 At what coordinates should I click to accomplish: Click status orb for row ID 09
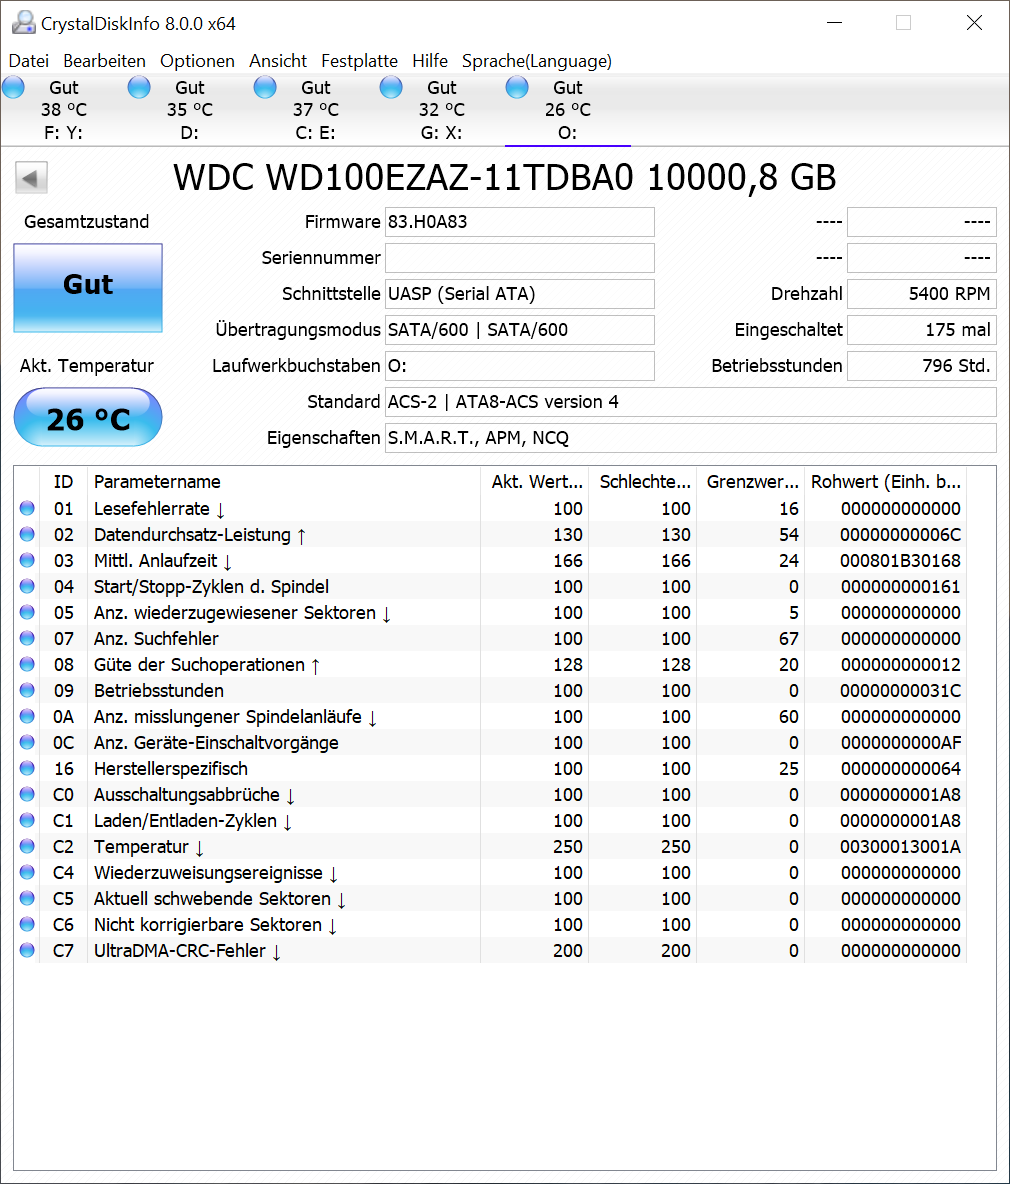tap(27, 690)
